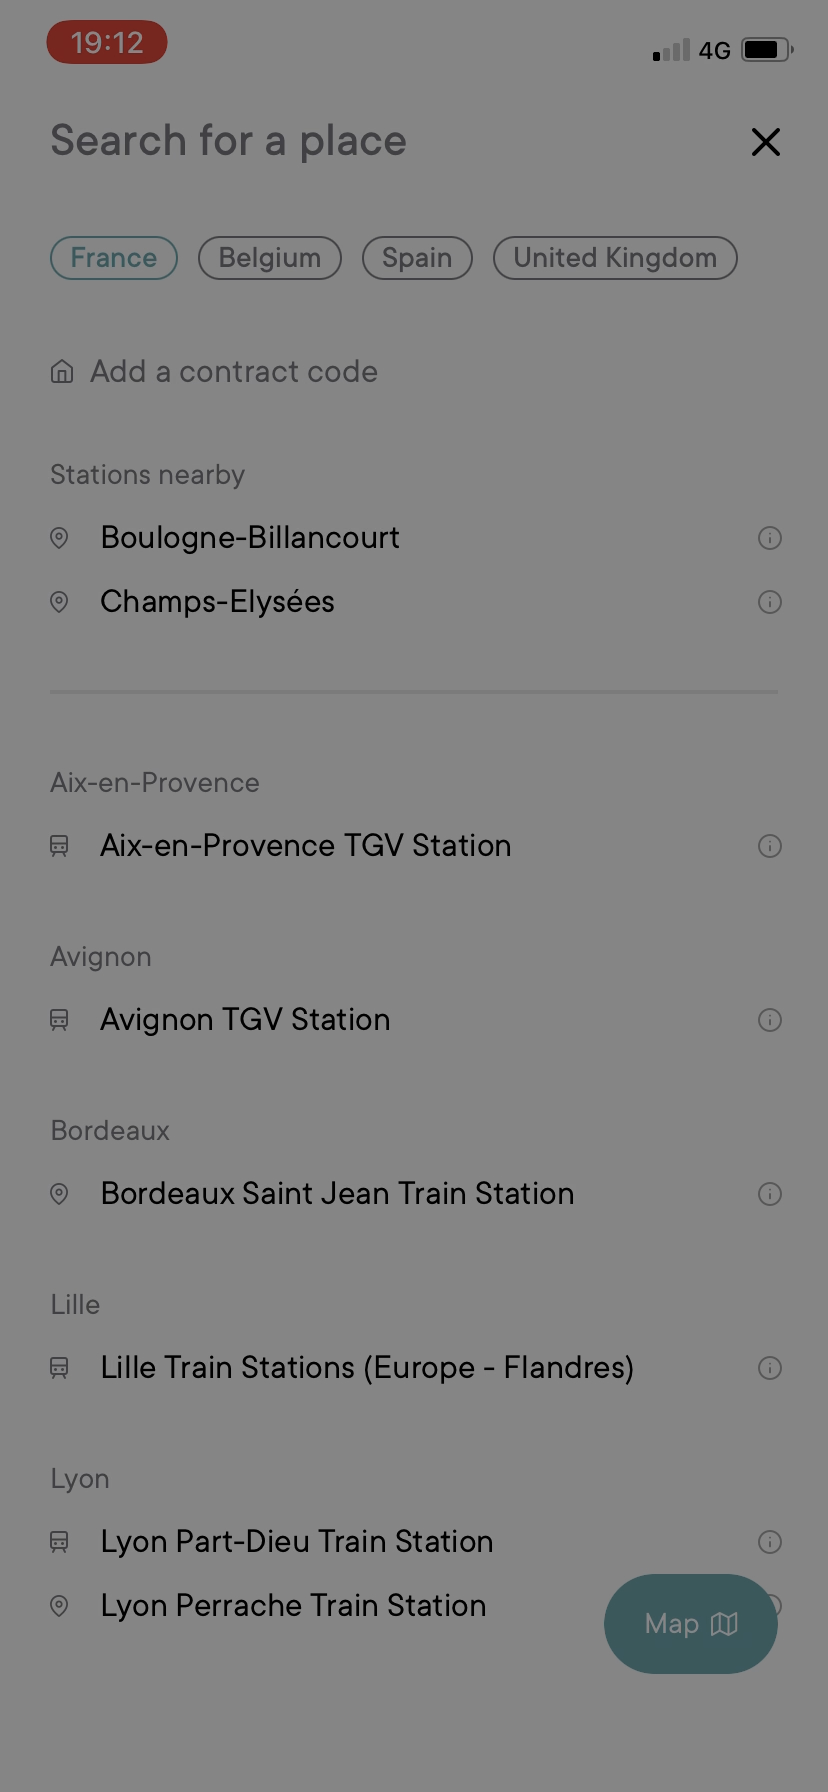Show info for Champs-Elysées station
Viewport: 828px width, 1792px height.
click(x=769, y=602)
